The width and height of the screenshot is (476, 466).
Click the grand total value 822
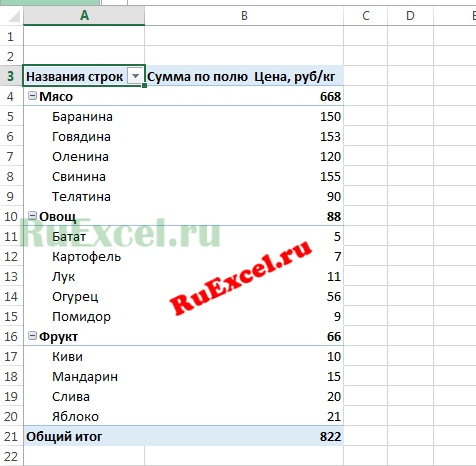click(244, 436)
